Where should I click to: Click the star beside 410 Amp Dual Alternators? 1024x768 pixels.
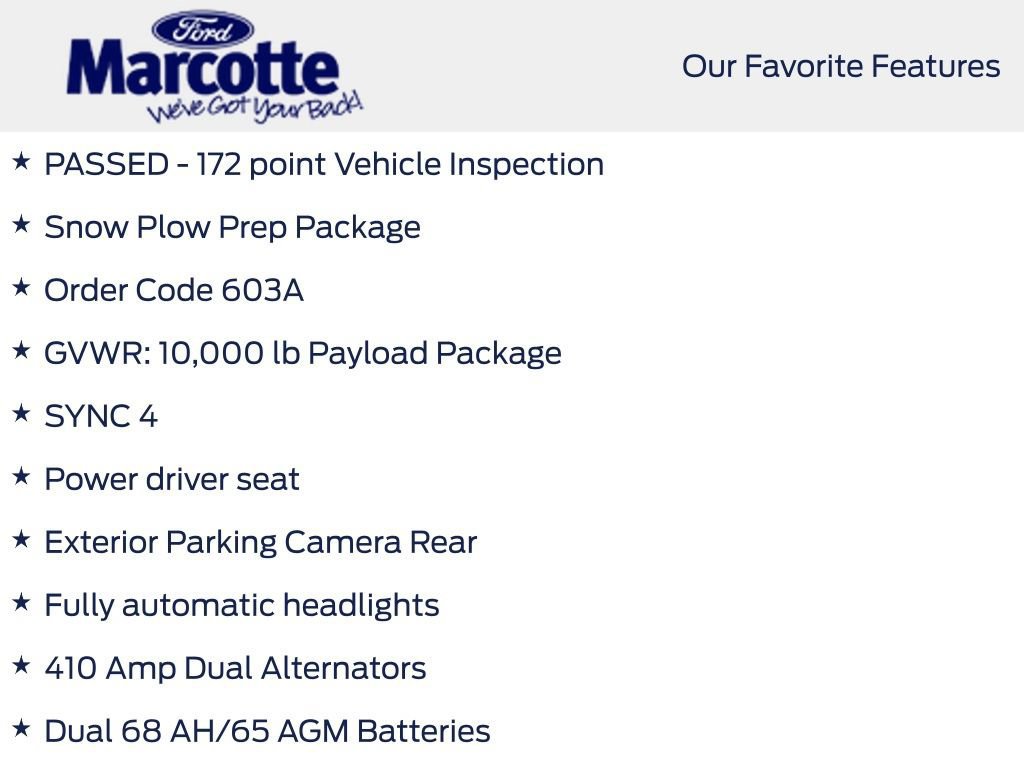(21, 666)
